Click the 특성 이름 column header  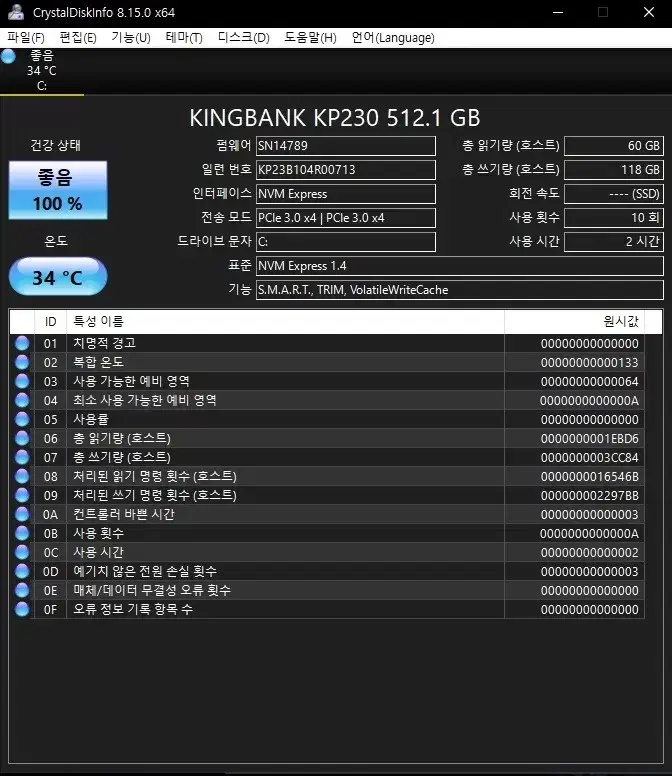(x=286, y=322)
